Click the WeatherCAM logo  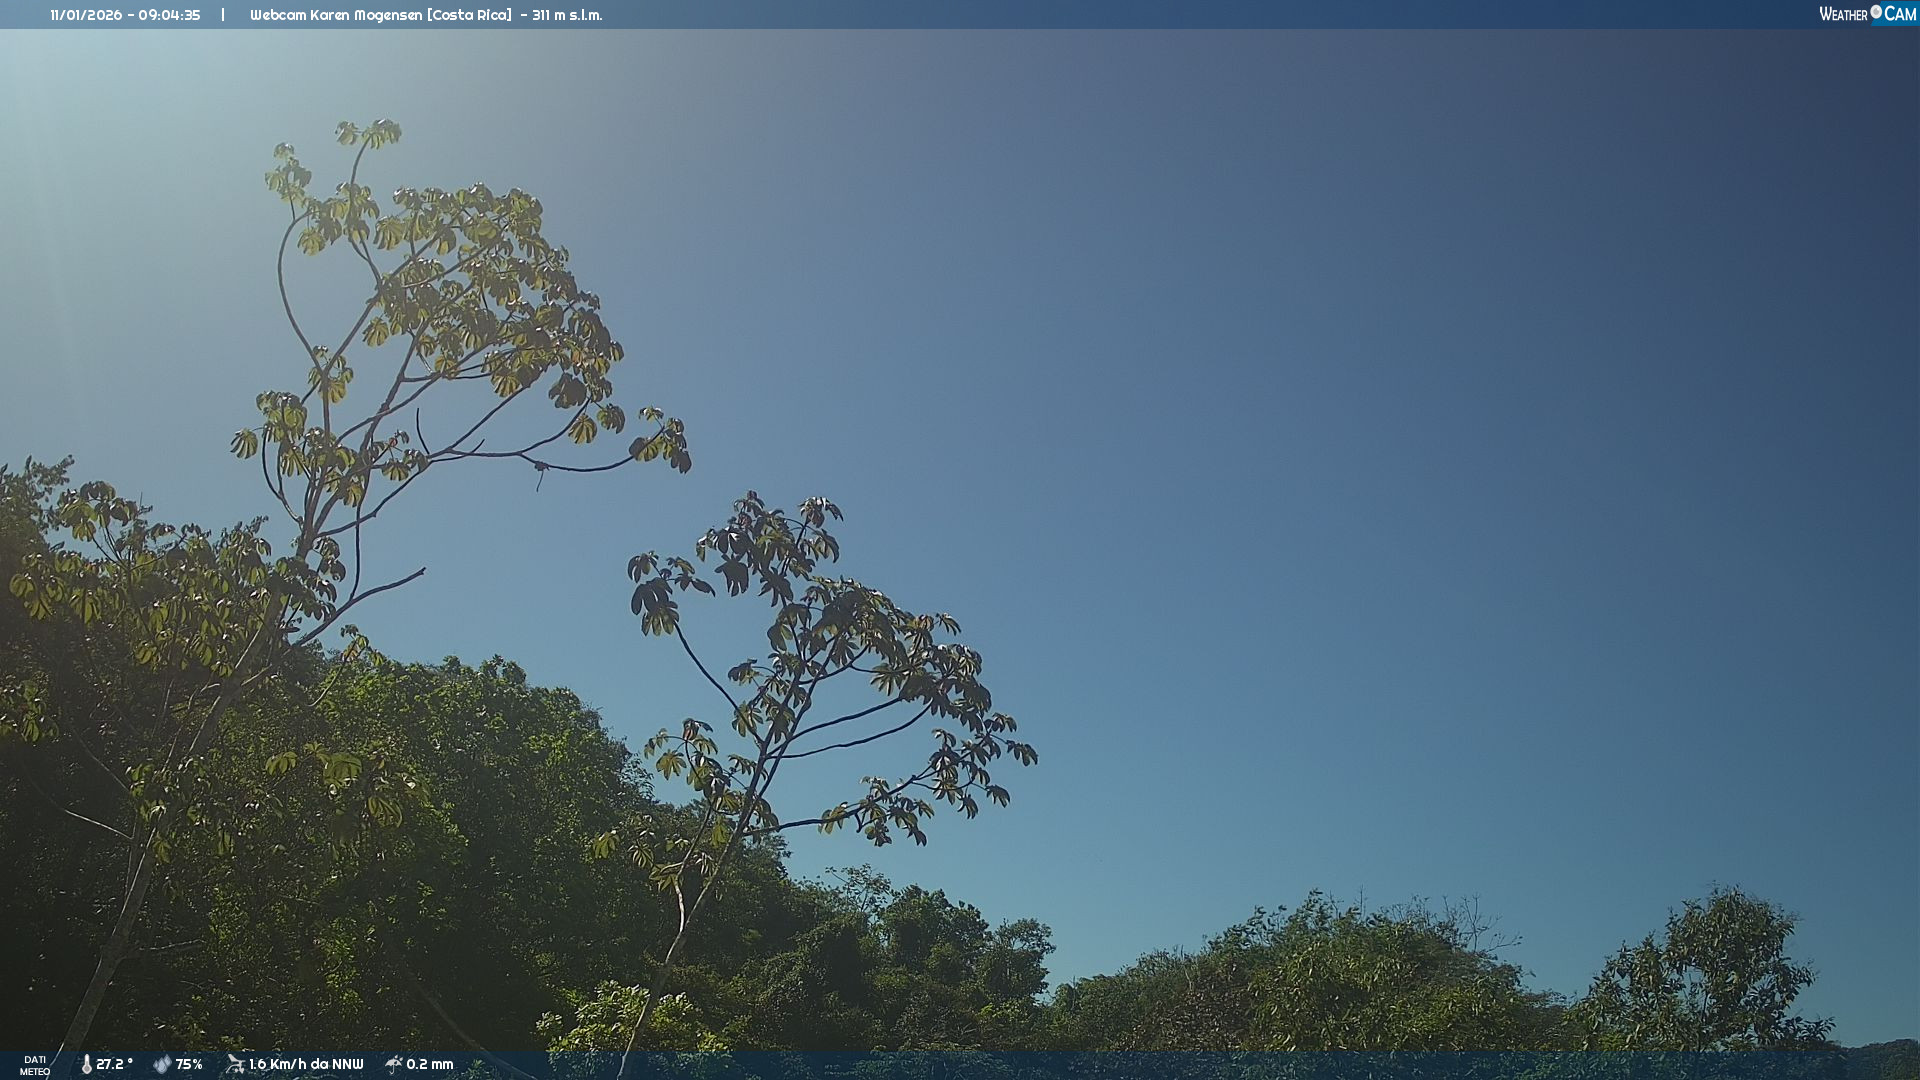click(1867, 14)
